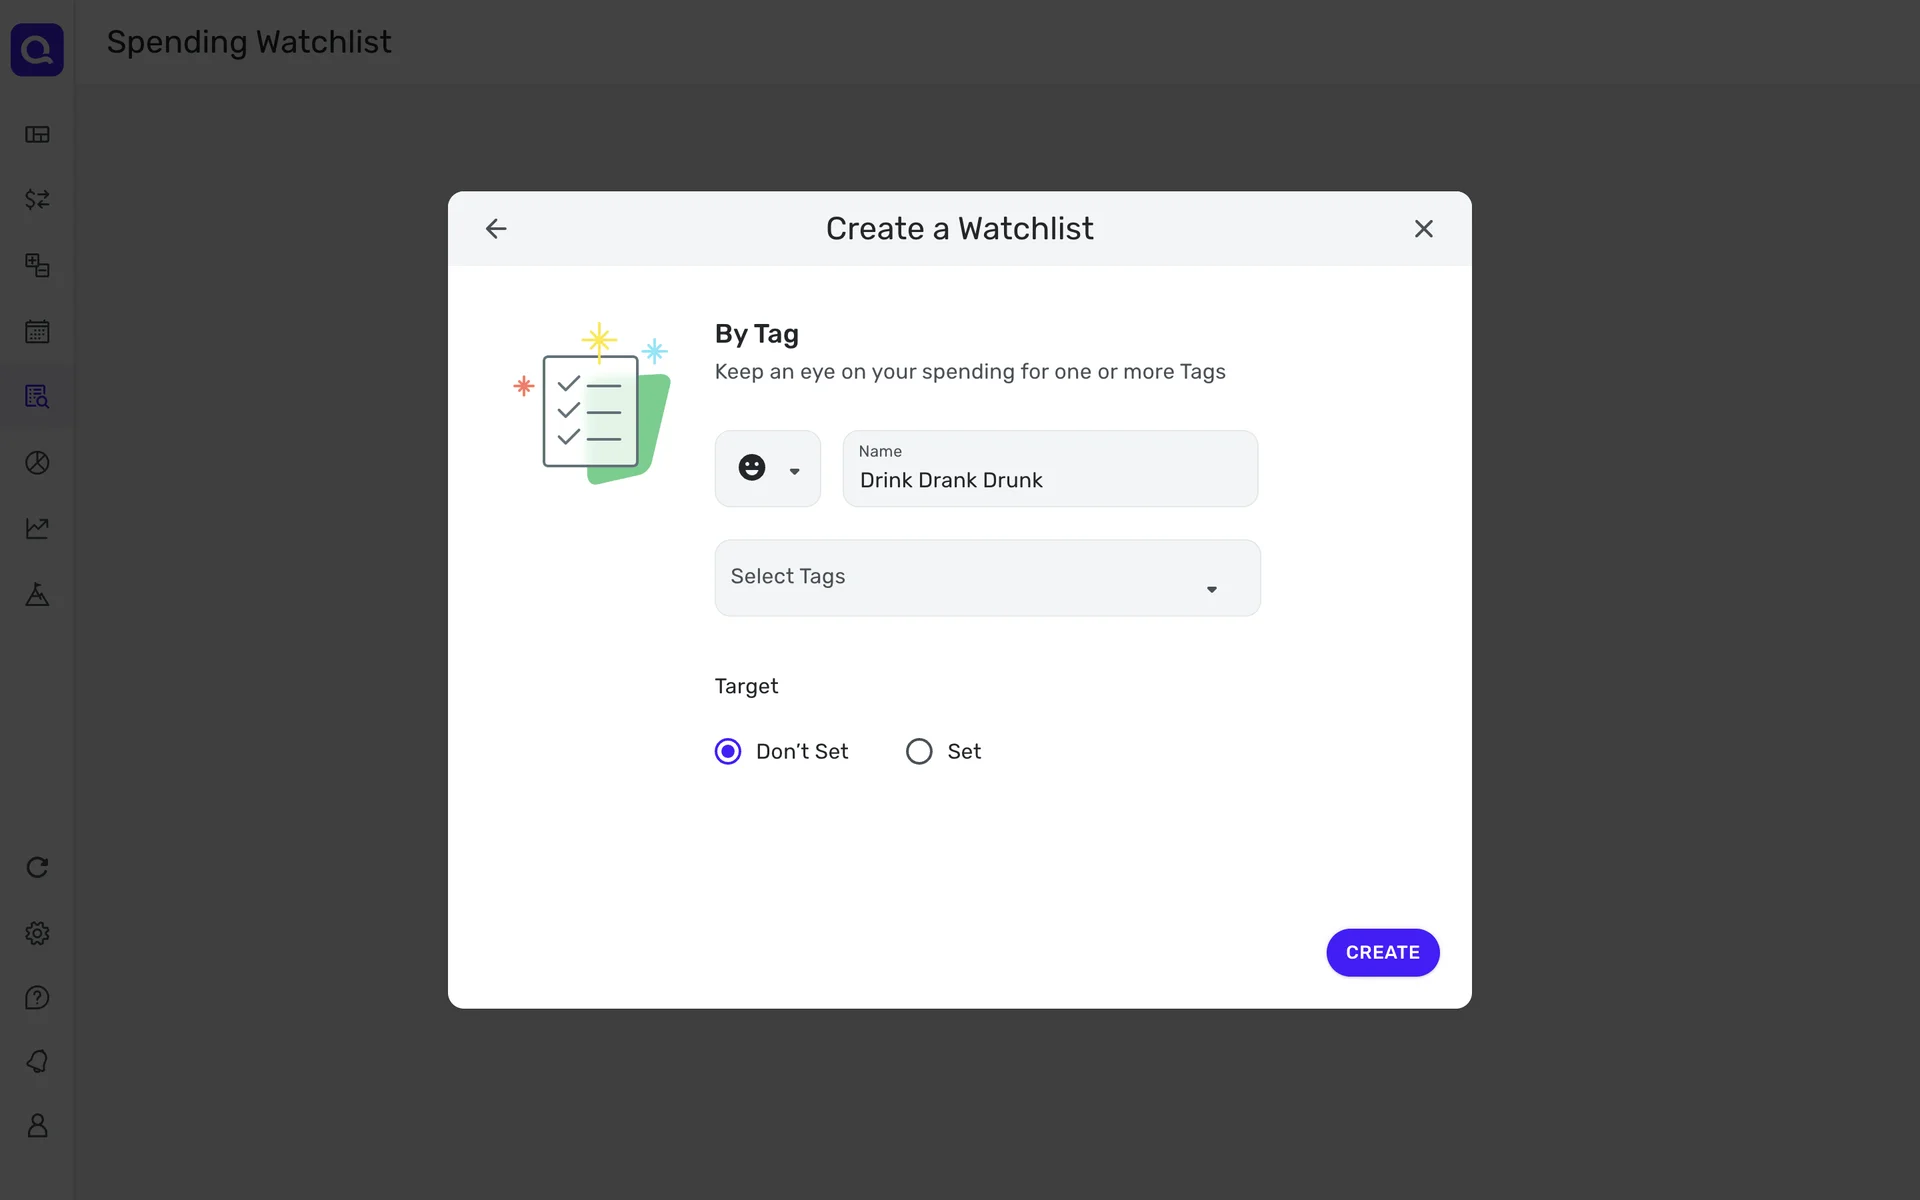Click the smiley face emoji selector
The image size is (1920, 1200).
tap(752, 468)
